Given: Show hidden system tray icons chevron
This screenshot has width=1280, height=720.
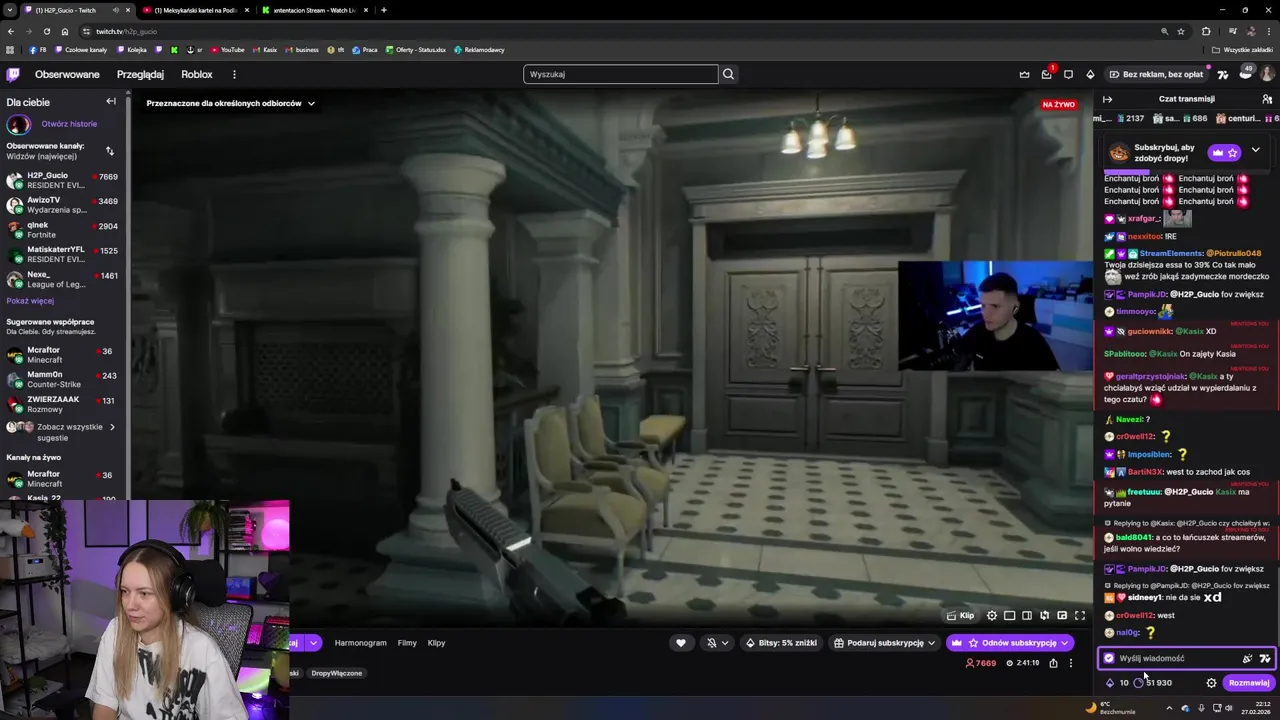Looking at the screenshot, I should (x=1169, y=708).
